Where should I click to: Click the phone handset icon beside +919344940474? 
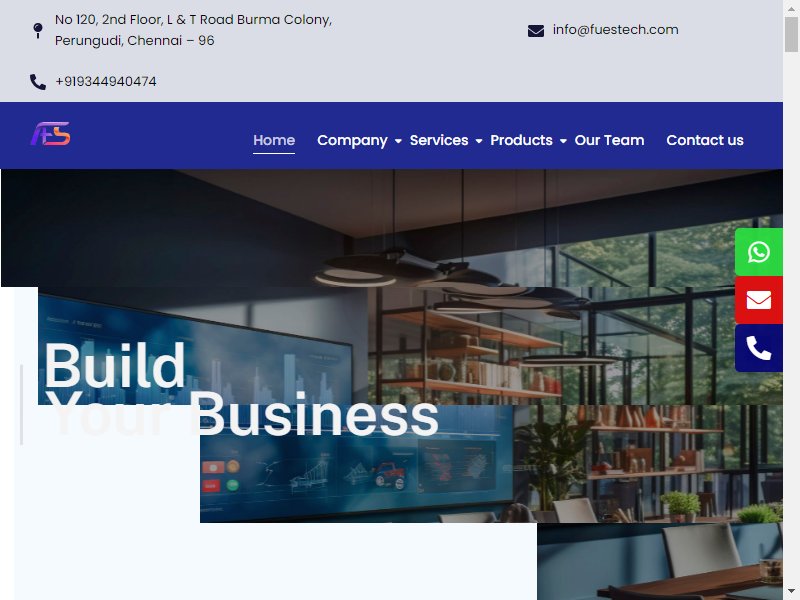pos(38,82)
